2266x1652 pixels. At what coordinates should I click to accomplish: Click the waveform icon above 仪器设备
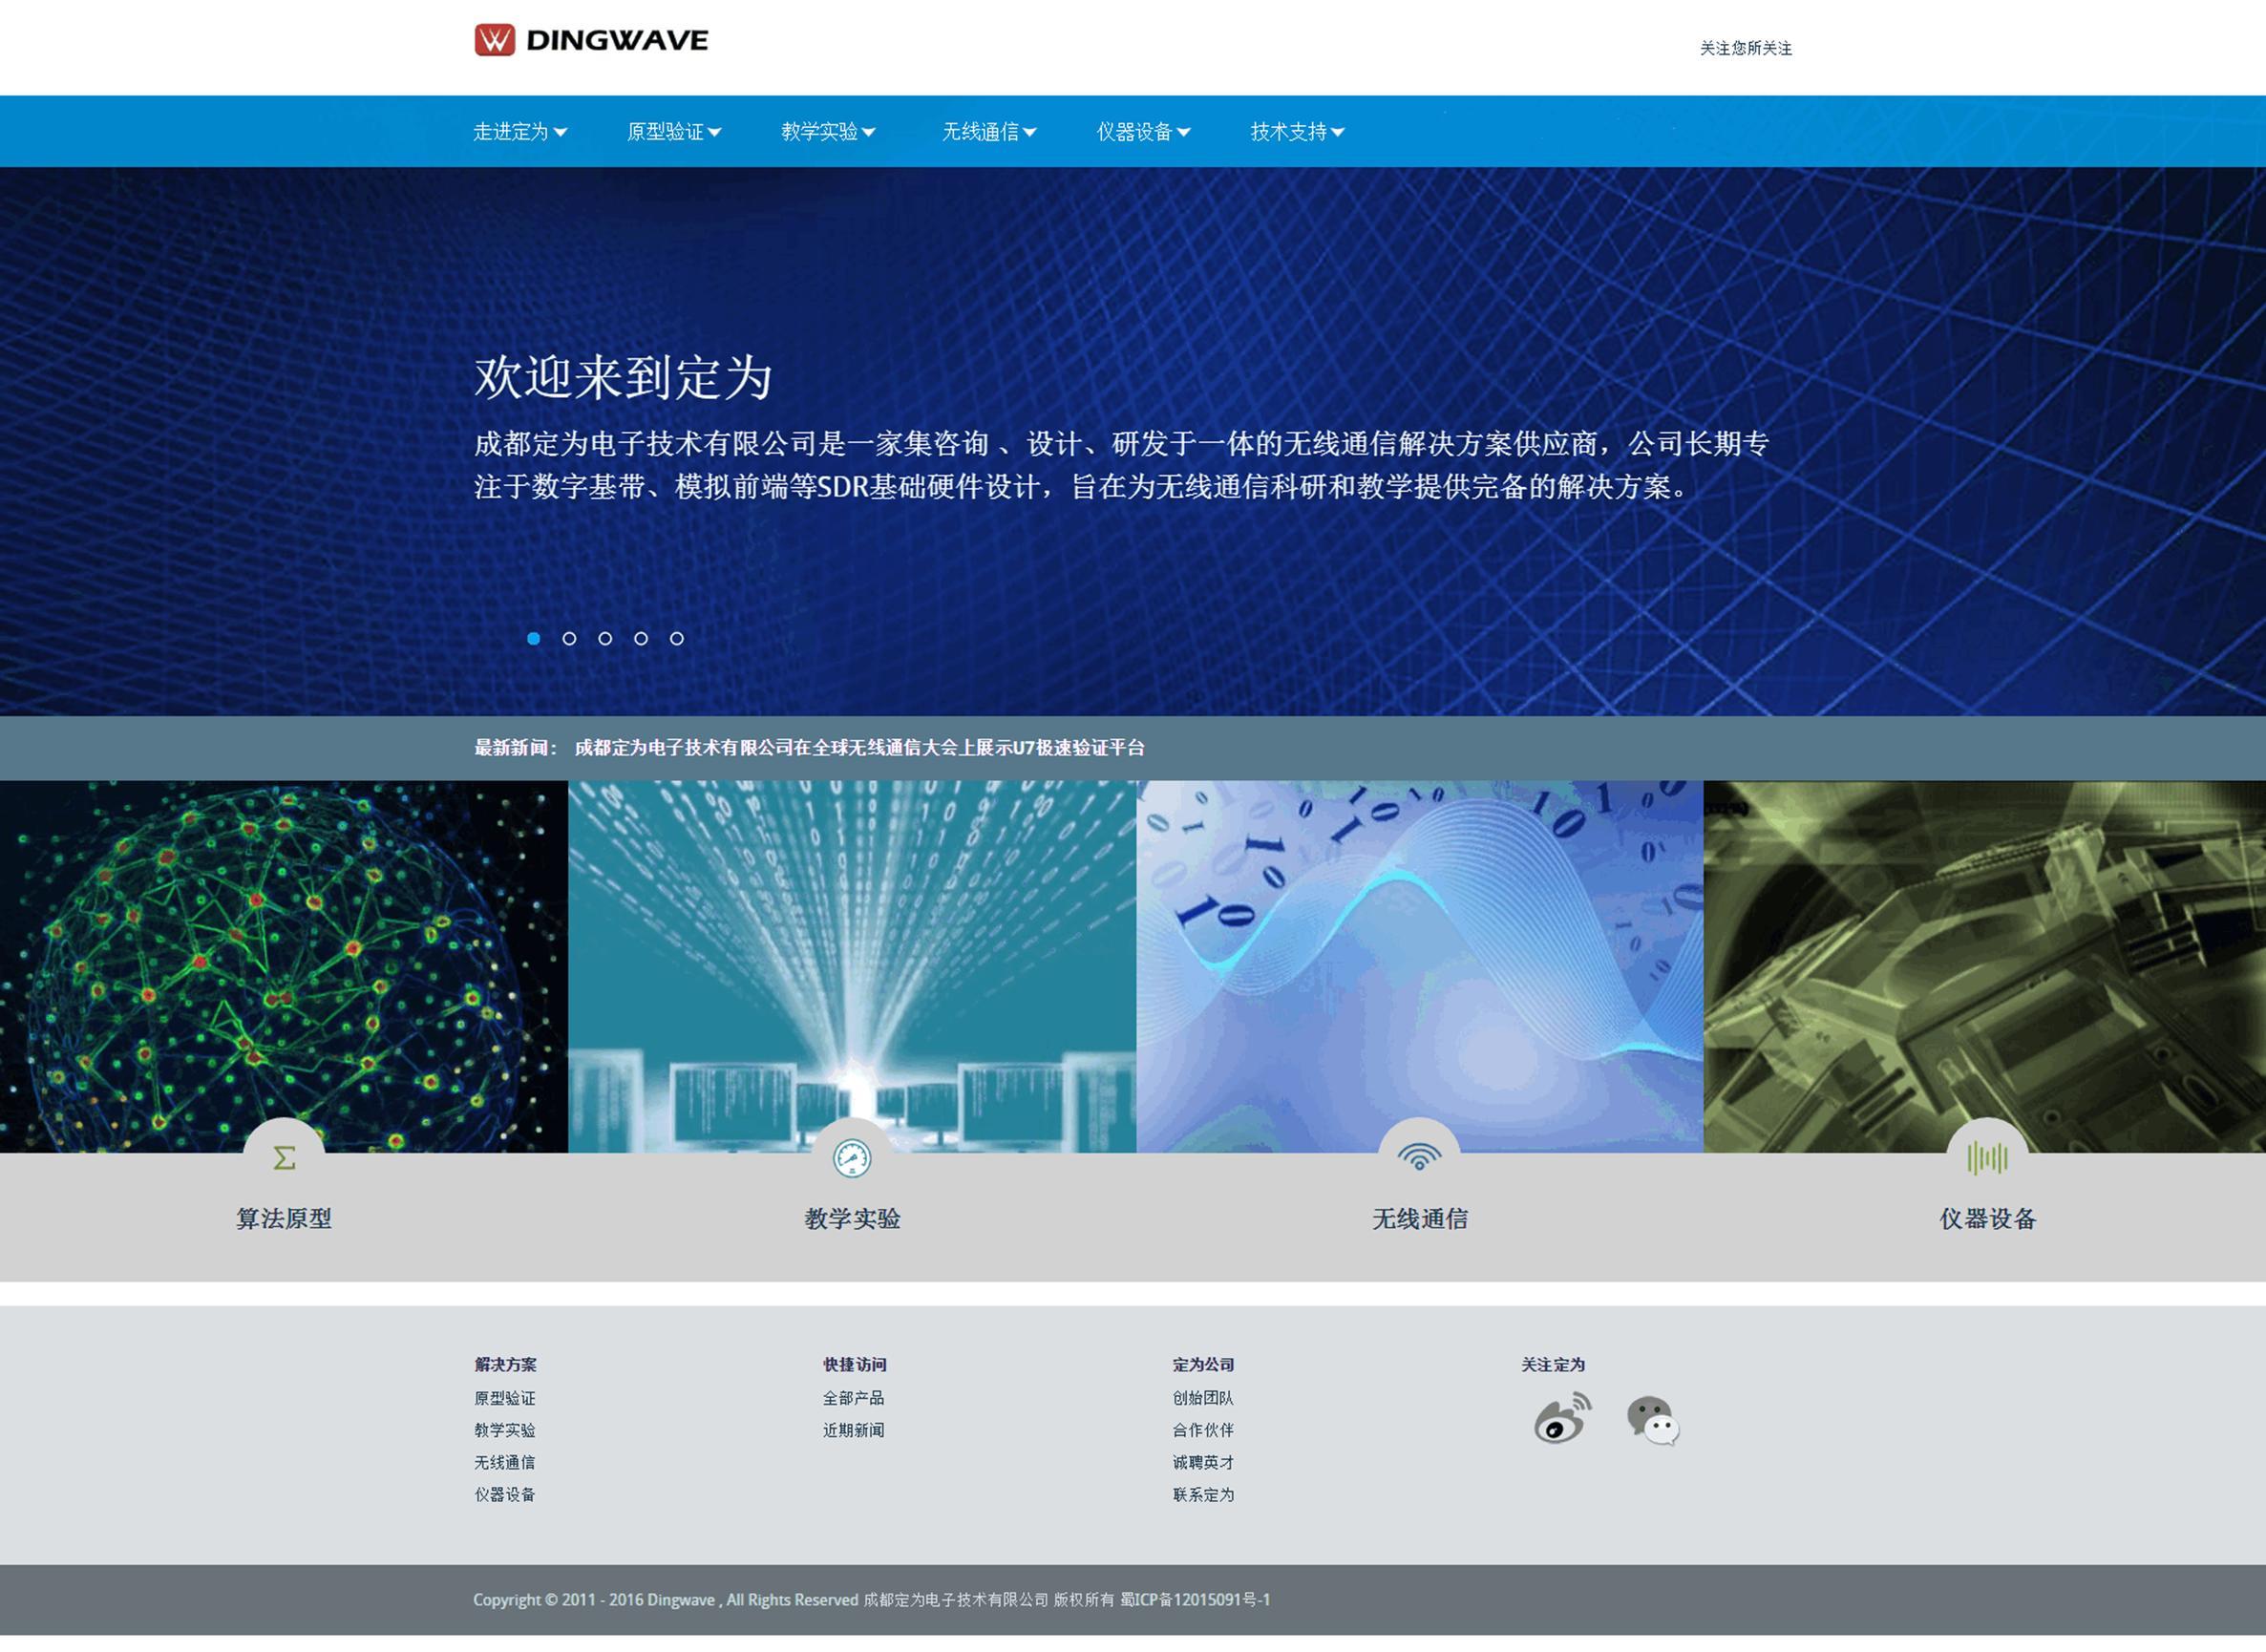(x=1987, y=1158)
